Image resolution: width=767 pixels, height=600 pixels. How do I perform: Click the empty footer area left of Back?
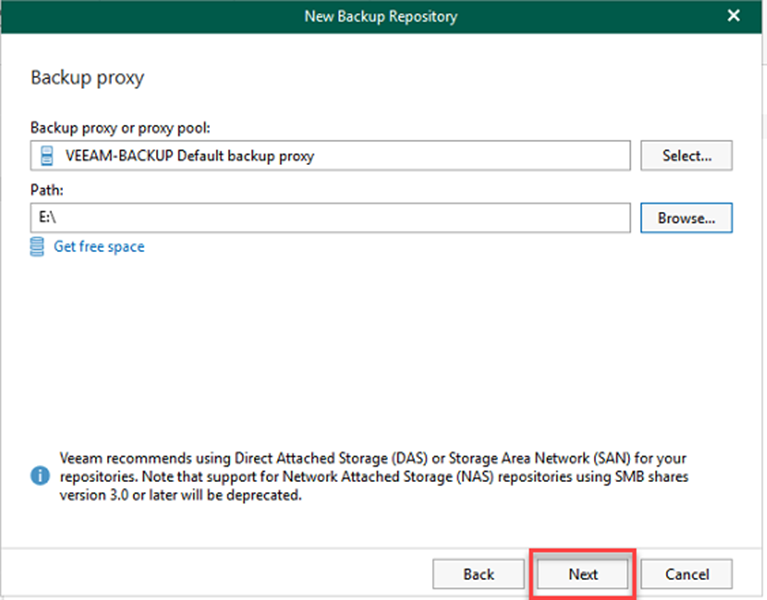pos(220,574)
